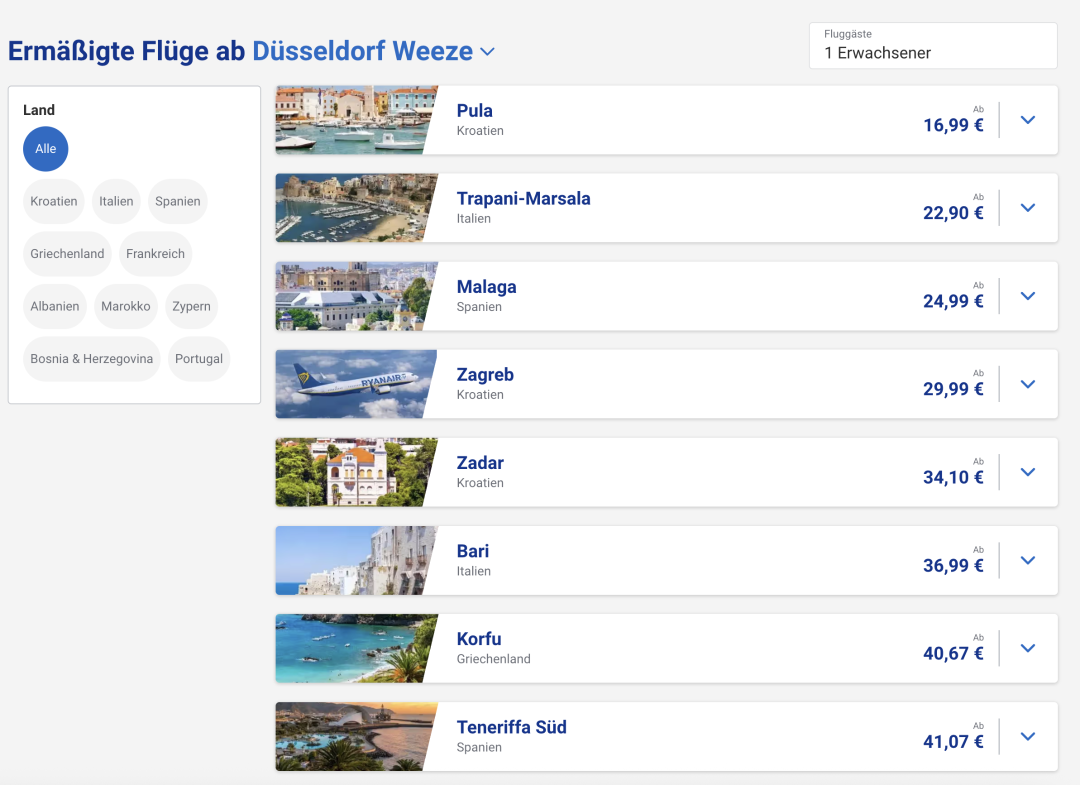This screenshot has height=785, width=1080.
Task: Click the 40,67 € price for Korfu
Action: pos(953,654)
